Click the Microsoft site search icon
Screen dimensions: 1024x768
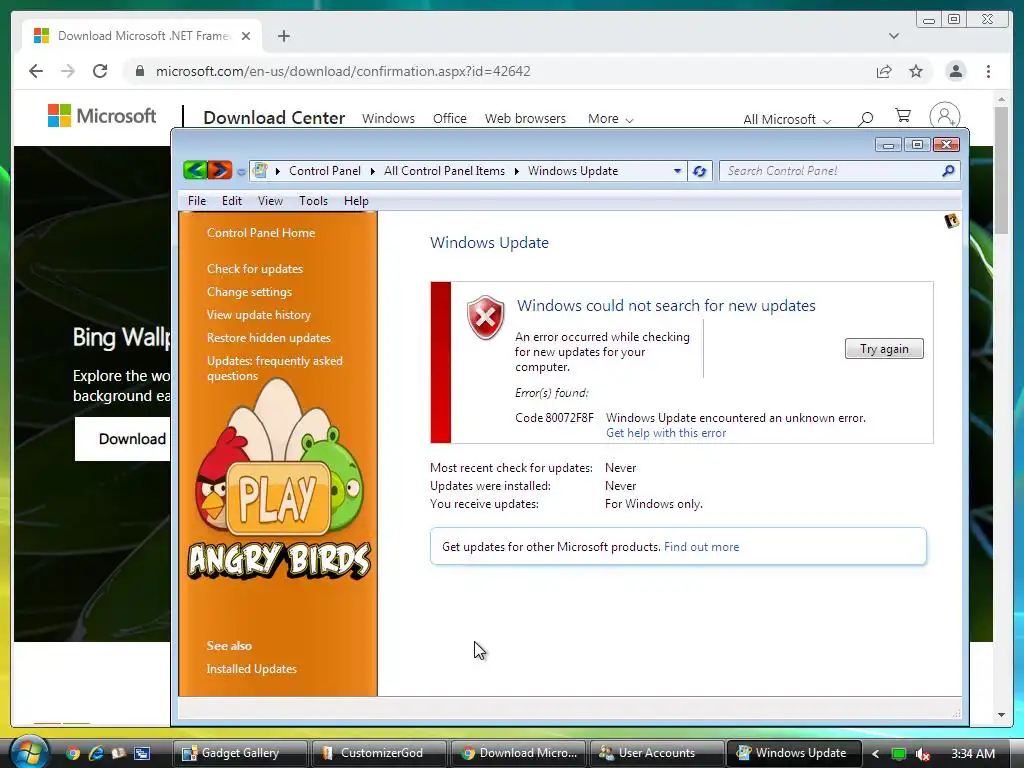click(x=865, y=118)
